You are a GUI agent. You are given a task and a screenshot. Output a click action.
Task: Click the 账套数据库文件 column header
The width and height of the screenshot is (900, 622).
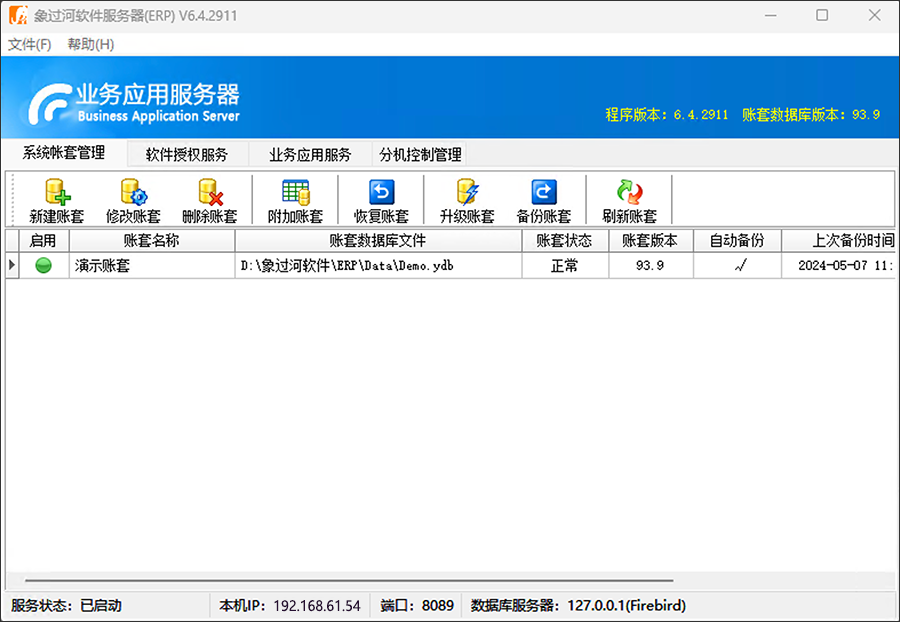coord(378,240)
